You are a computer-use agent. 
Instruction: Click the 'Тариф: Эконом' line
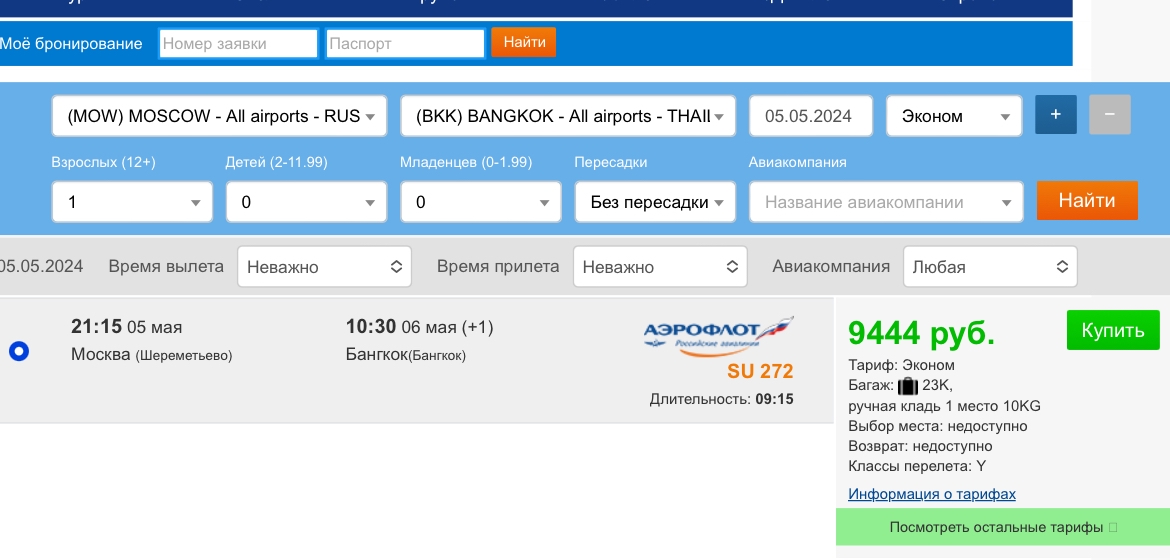[x=901, y=365]
